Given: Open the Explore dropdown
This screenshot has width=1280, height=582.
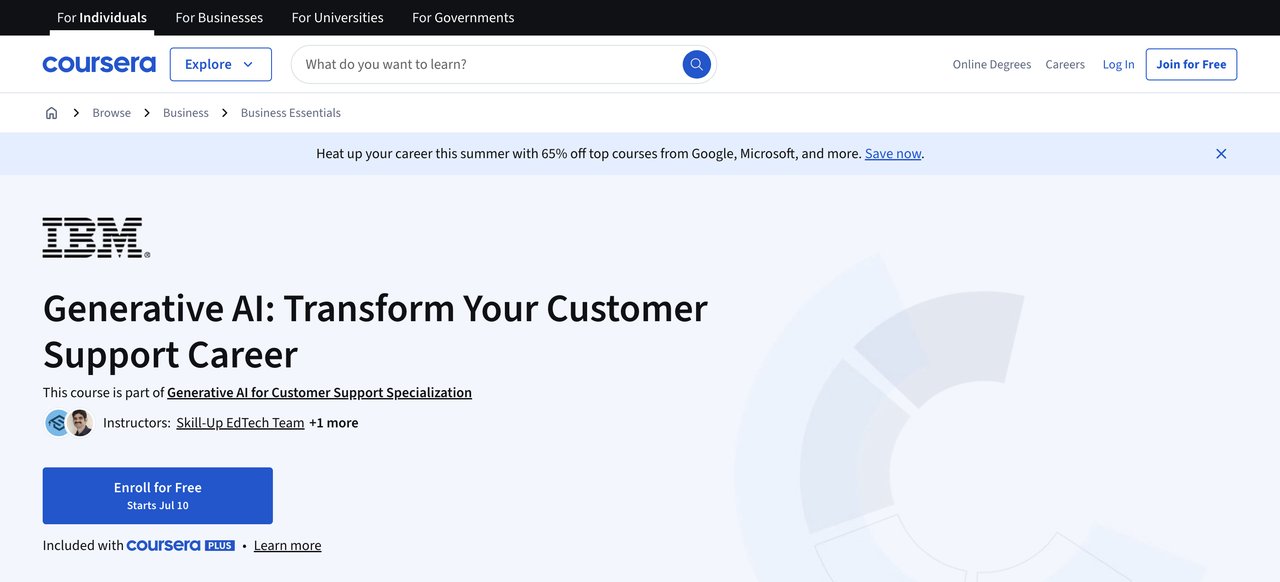Looking at the screenshot, I should click(220, 63).
